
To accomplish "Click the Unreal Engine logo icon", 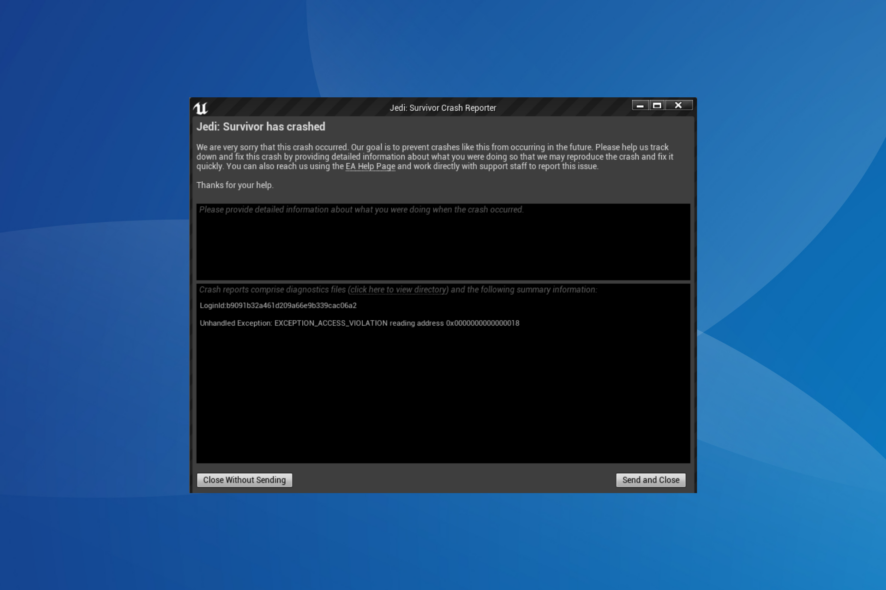I will click(201, 107).
